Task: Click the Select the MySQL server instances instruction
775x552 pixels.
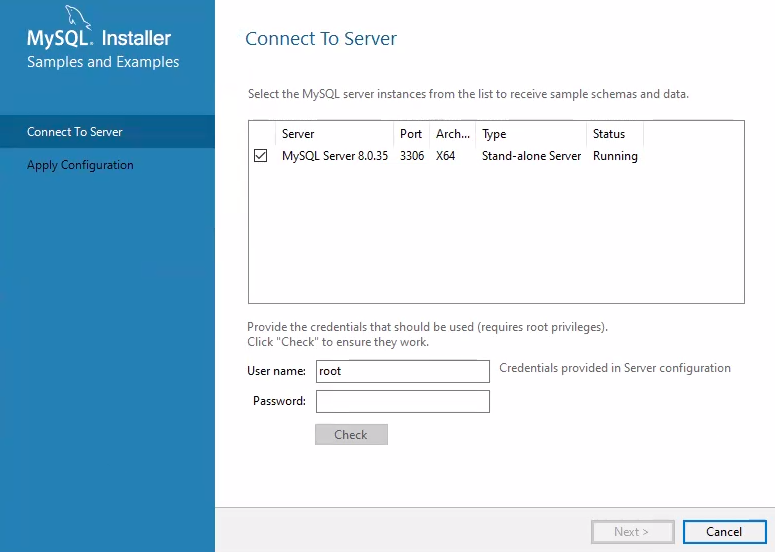Action: 468,94
